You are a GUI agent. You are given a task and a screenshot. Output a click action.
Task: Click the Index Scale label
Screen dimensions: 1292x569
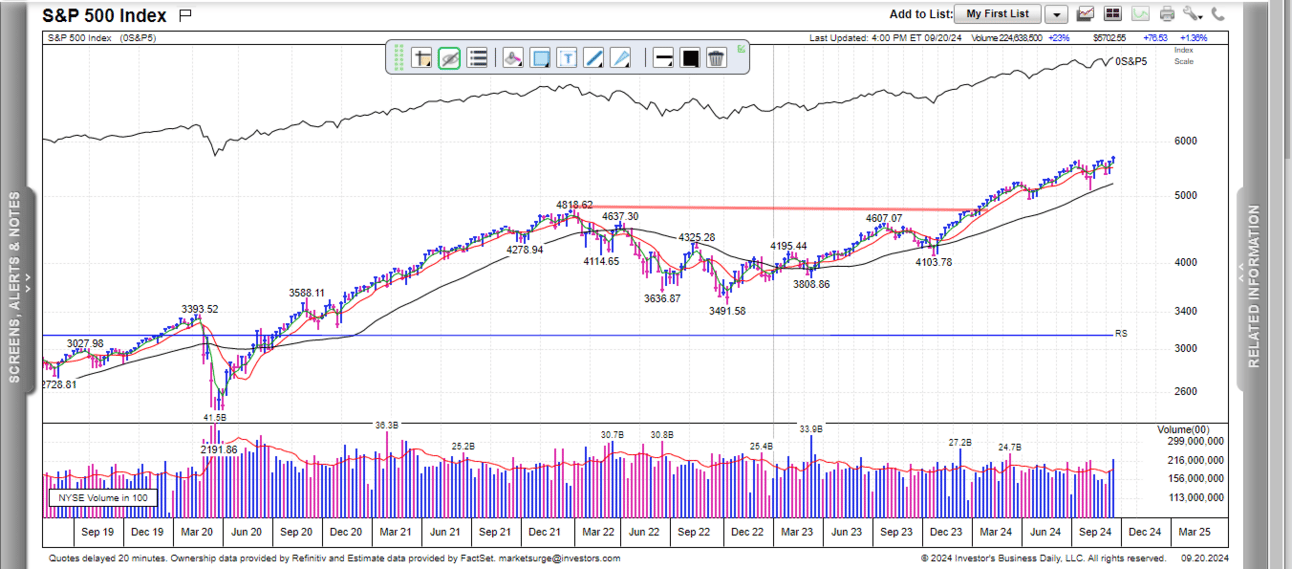(1183, 55)
